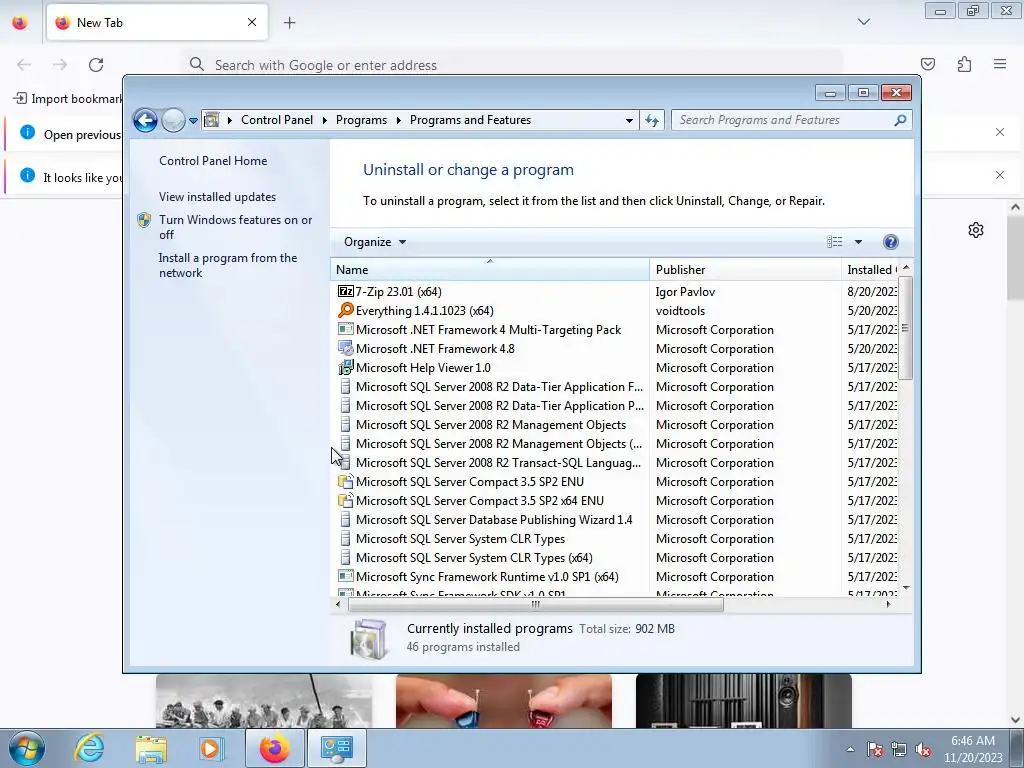
Task: Open a new Firefox tab
Action: (289, 23)
